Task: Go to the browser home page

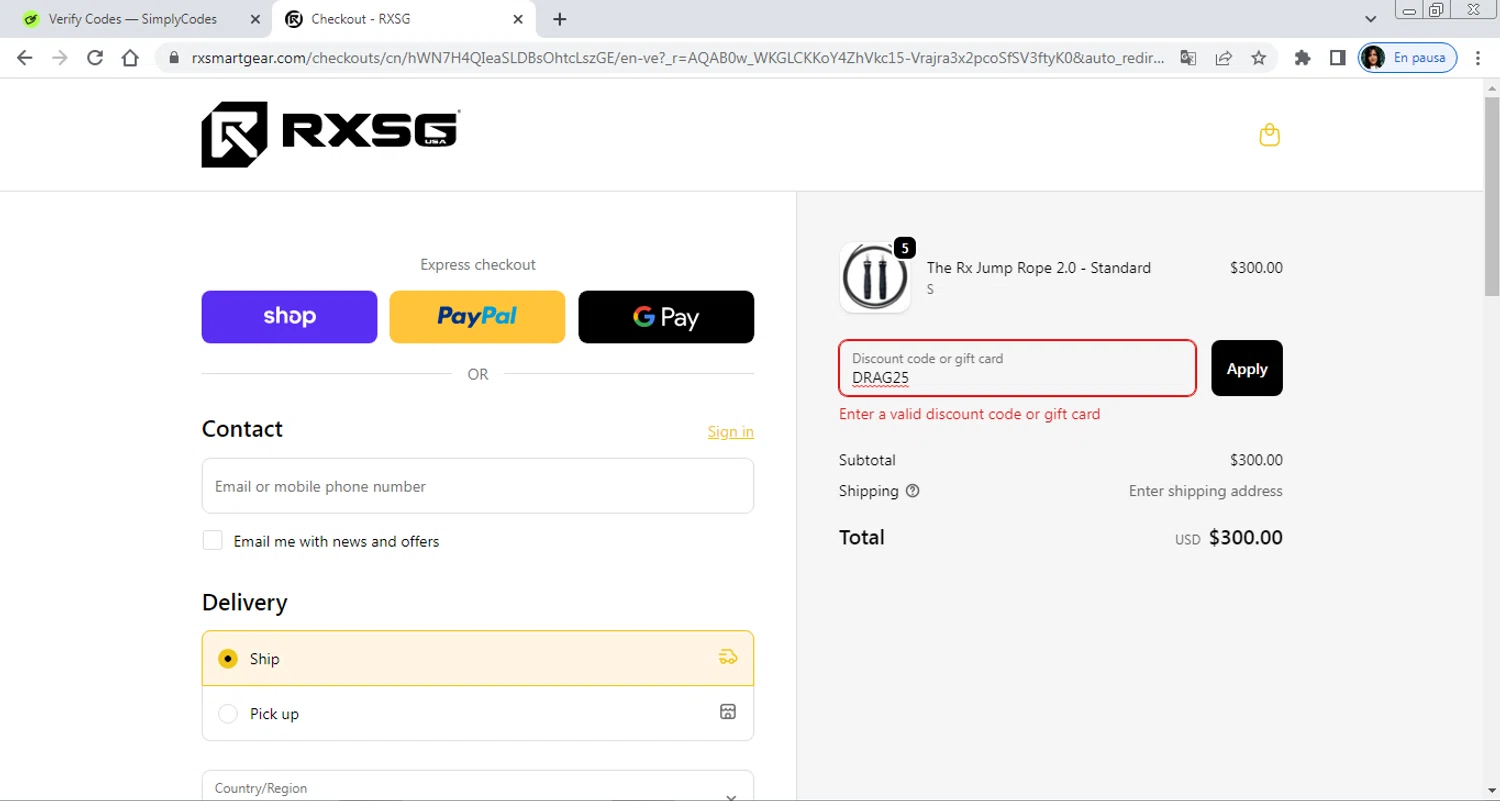Action: pos(130,58)
